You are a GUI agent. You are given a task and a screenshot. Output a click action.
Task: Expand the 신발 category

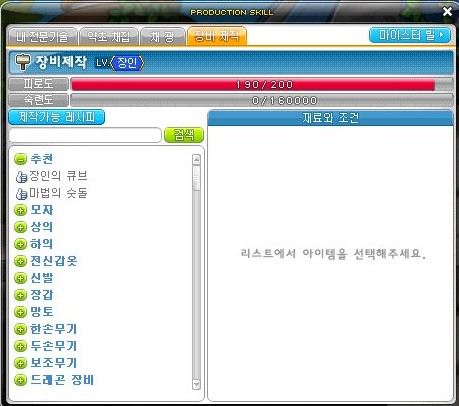tap(20, 278)
